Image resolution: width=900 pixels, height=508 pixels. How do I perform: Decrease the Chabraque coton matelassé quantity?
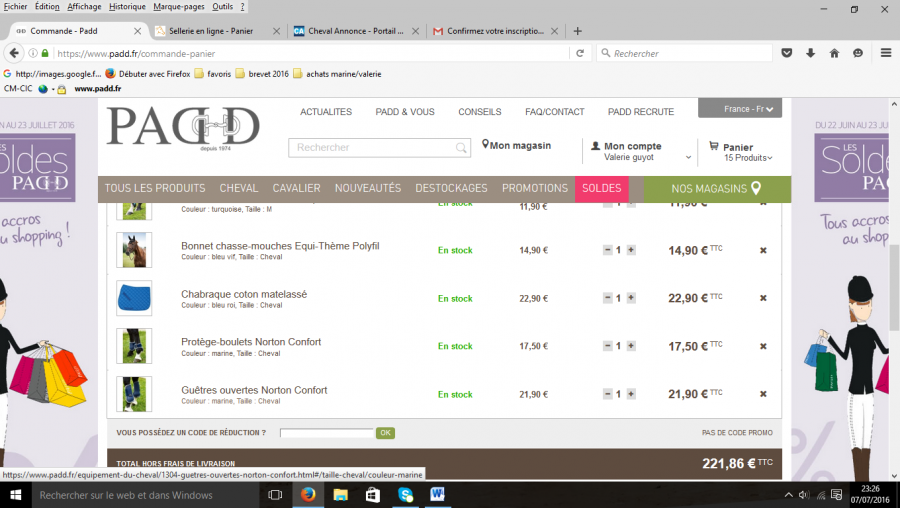[x=607, y=298]
